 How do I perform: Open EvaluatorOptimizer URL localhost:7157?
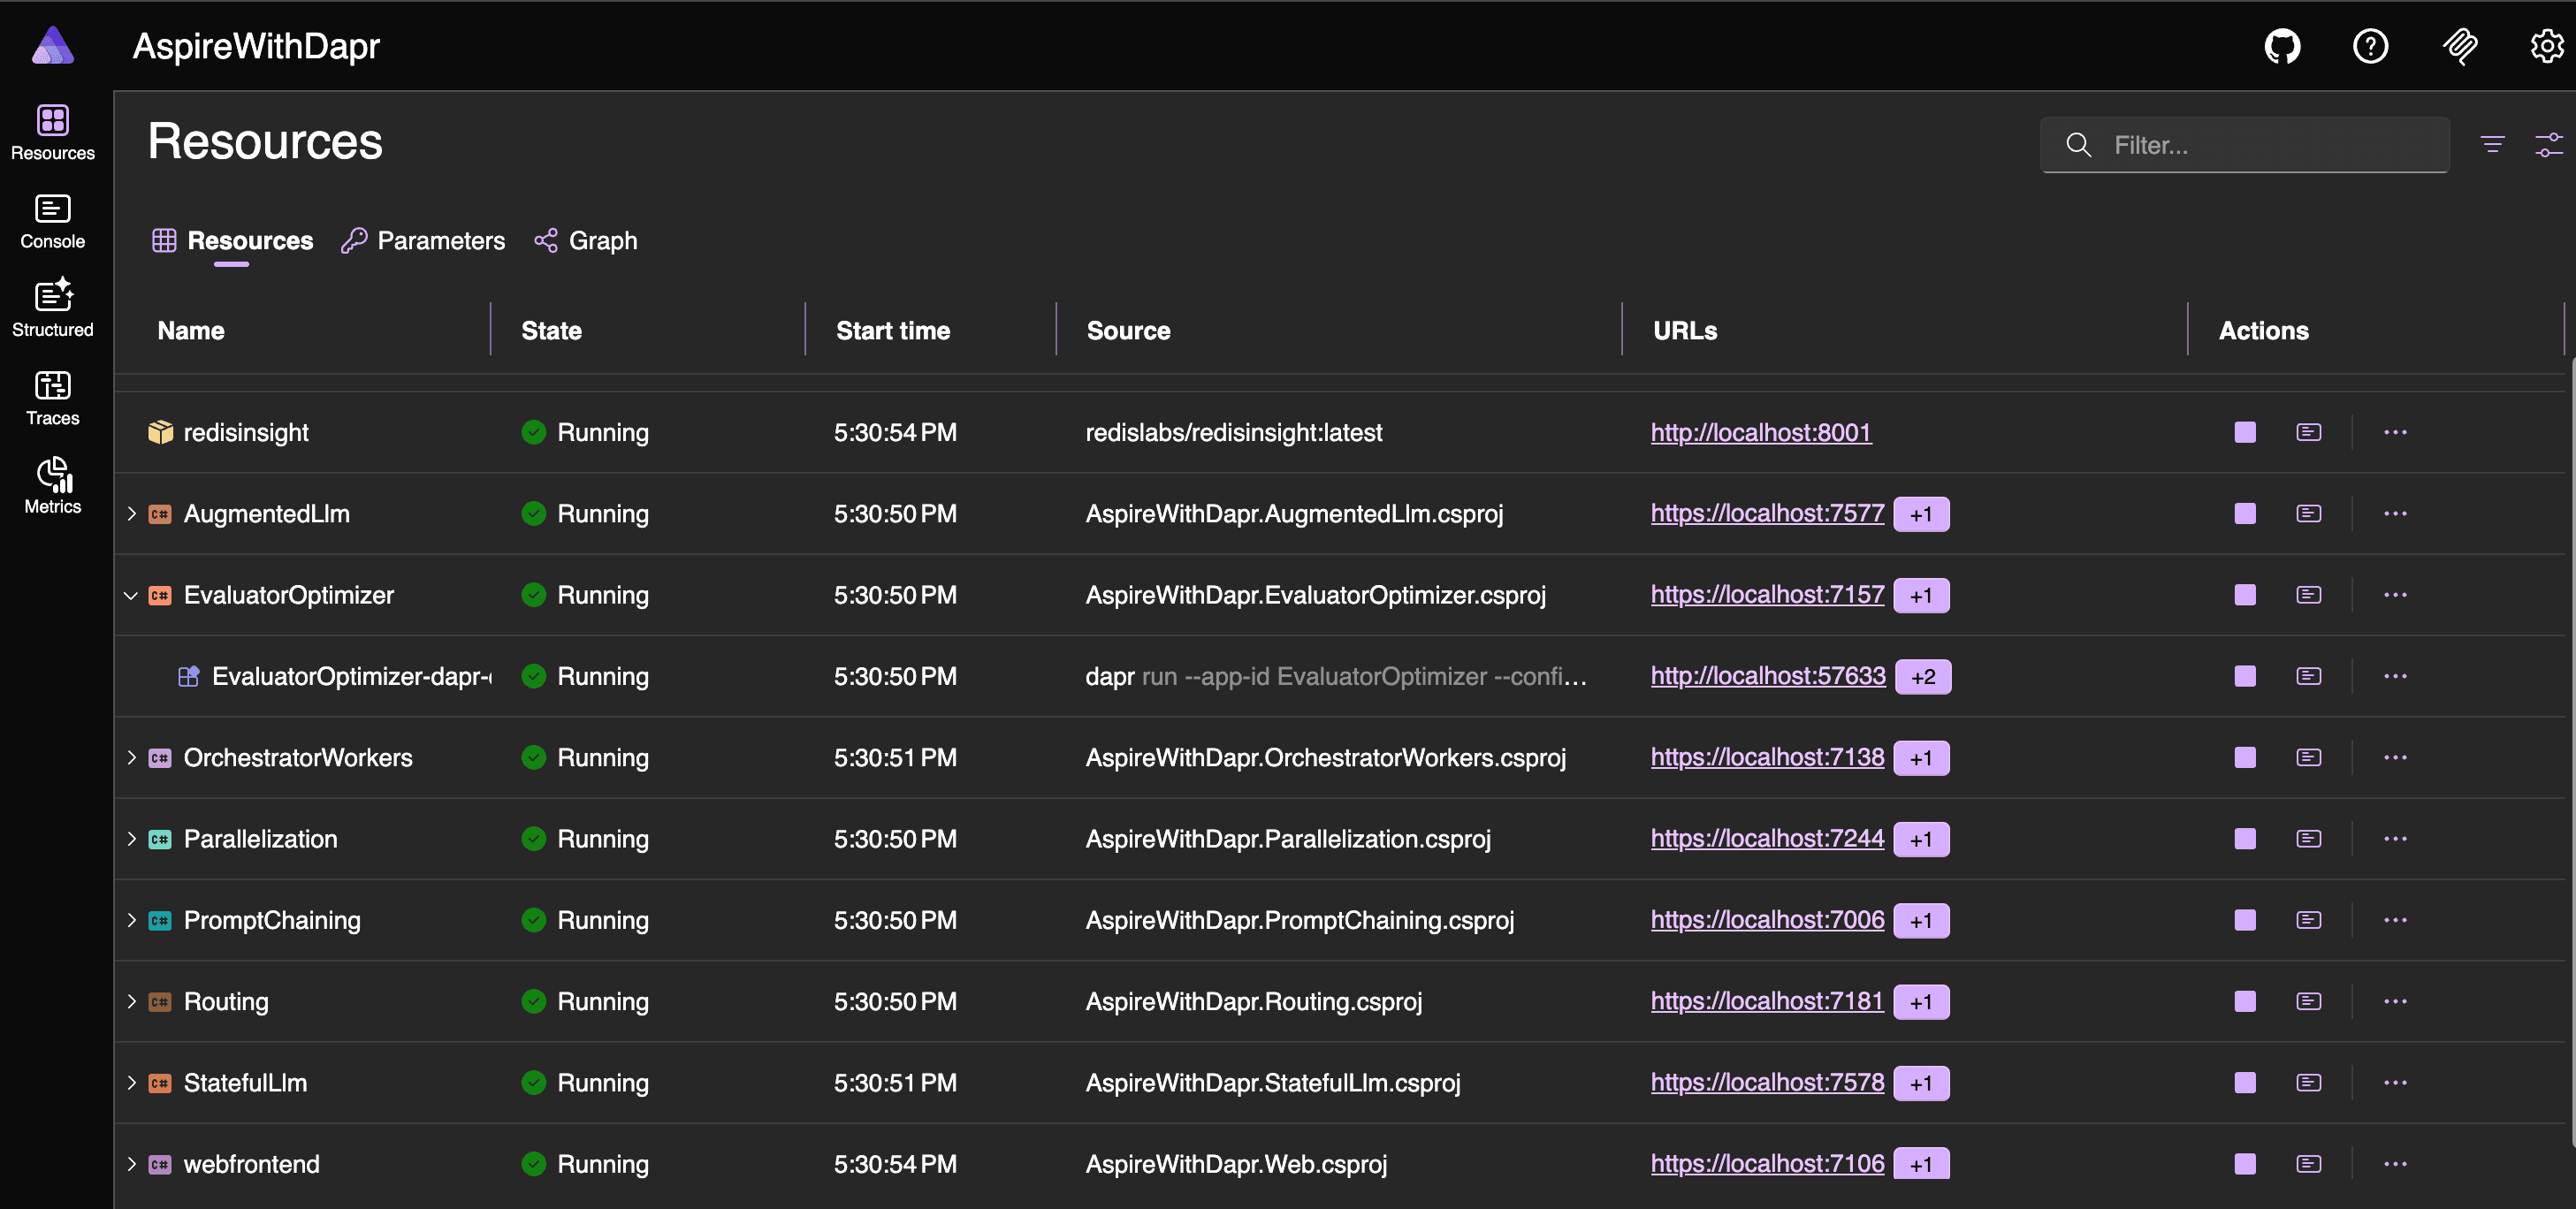[x=1767, y=595]
